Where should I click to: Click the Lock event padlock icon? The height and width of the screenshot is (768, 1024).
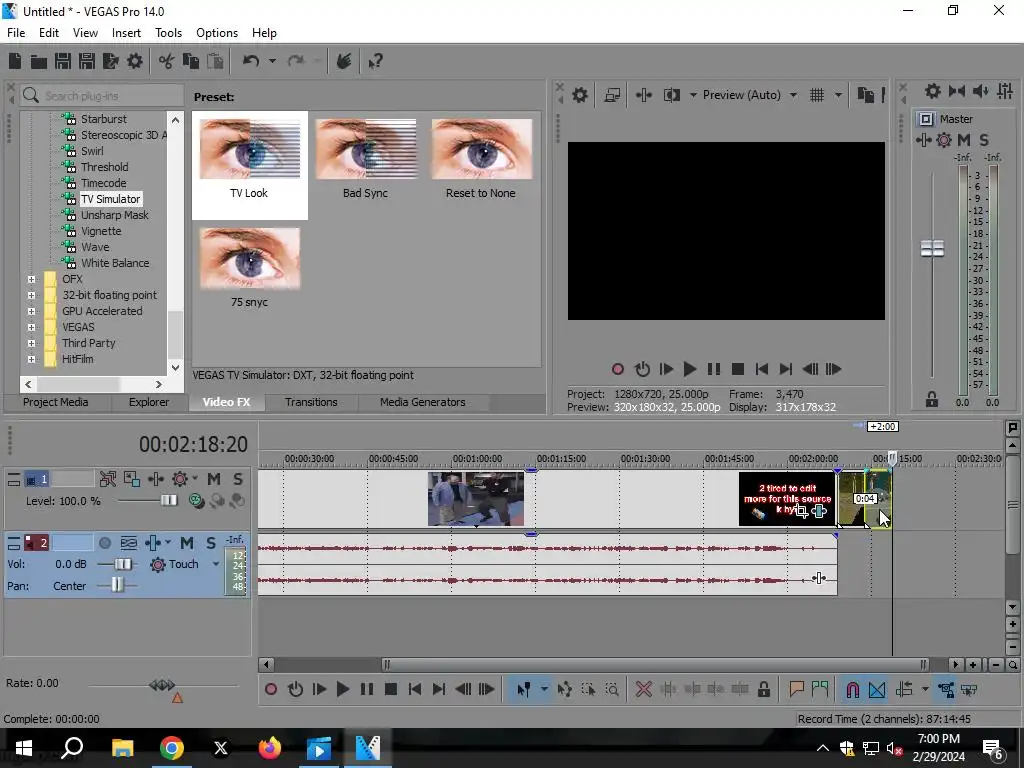763,689
